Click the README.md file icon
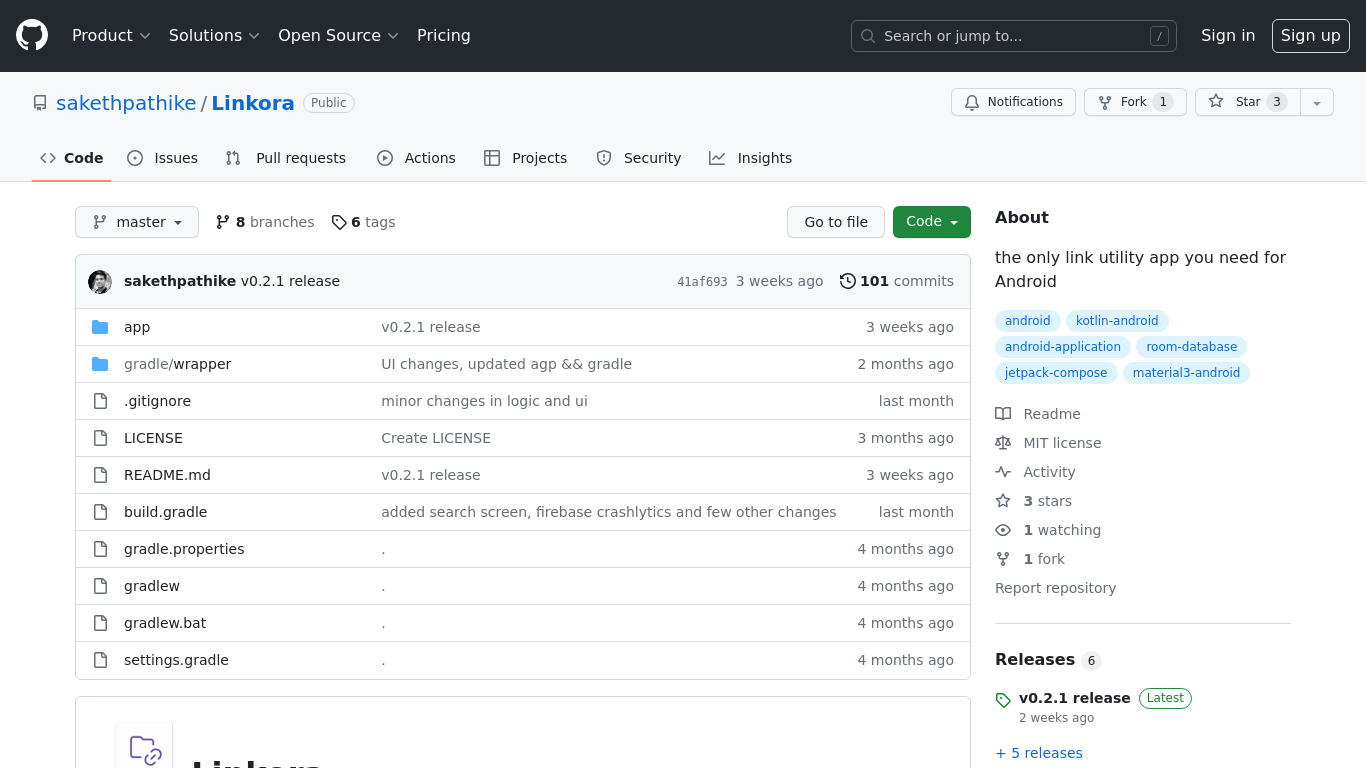 [x=100, y=475]
